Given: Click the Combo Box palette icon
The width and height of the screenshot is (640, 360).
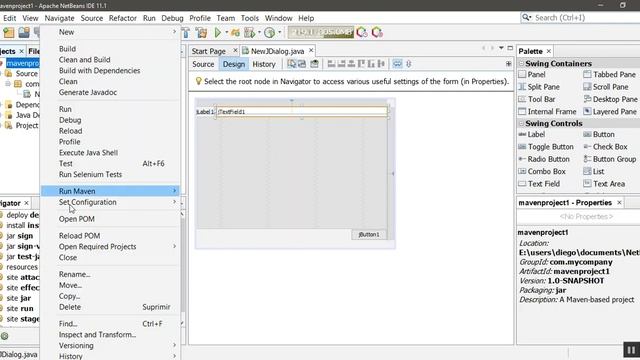Looking at the screenshot, I should (522, 171).
